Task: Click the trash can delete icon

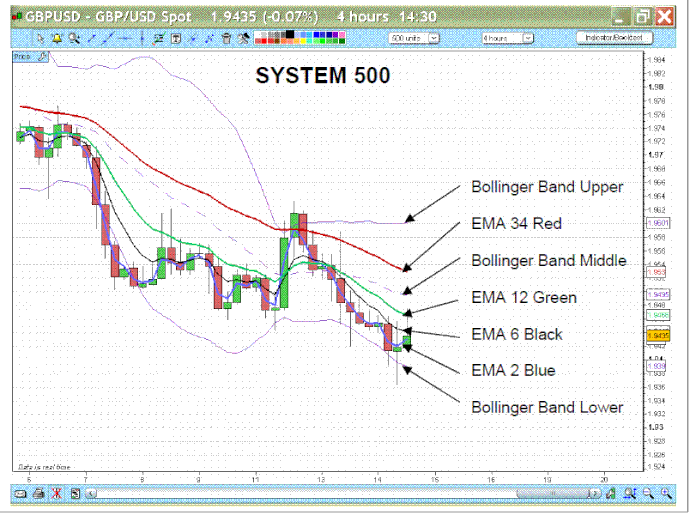Action: [226, 39]
